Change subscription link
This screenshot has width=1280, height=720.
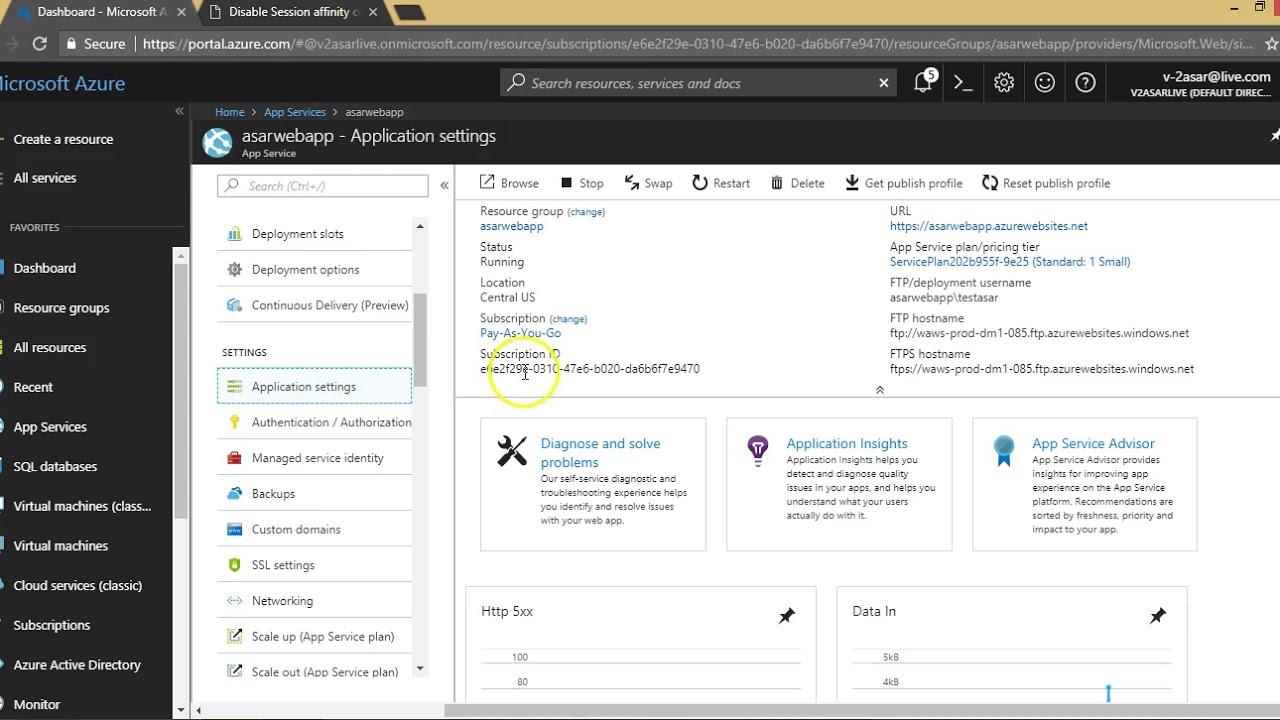click(x=568, y=319)
